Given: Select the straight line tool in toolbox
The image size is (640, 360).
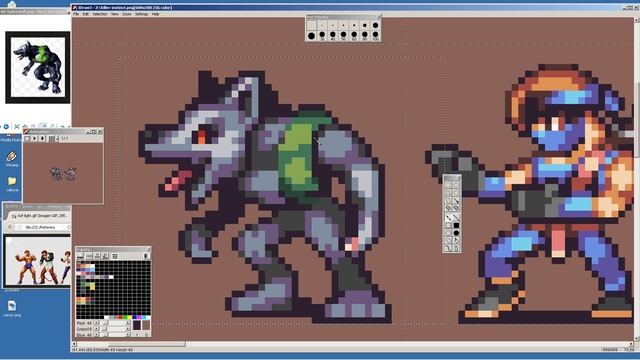Looking at the screenshot, I should click(x=456, y=217).
